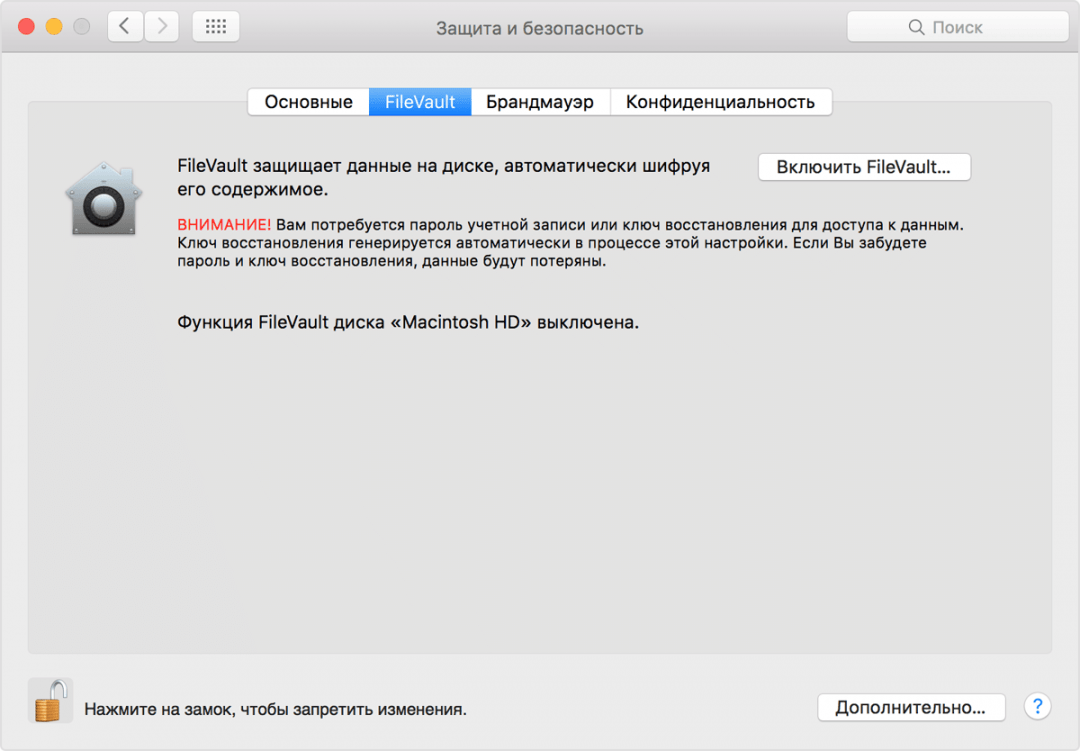Click the Macintosh HD FileVault status line

[x=407, y=324]
